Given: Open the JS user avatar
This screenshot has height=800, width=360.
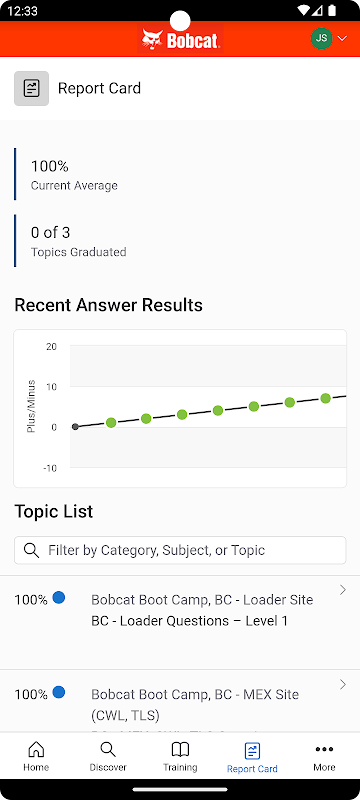Looking at the screenshot, I should coord(321,38).
